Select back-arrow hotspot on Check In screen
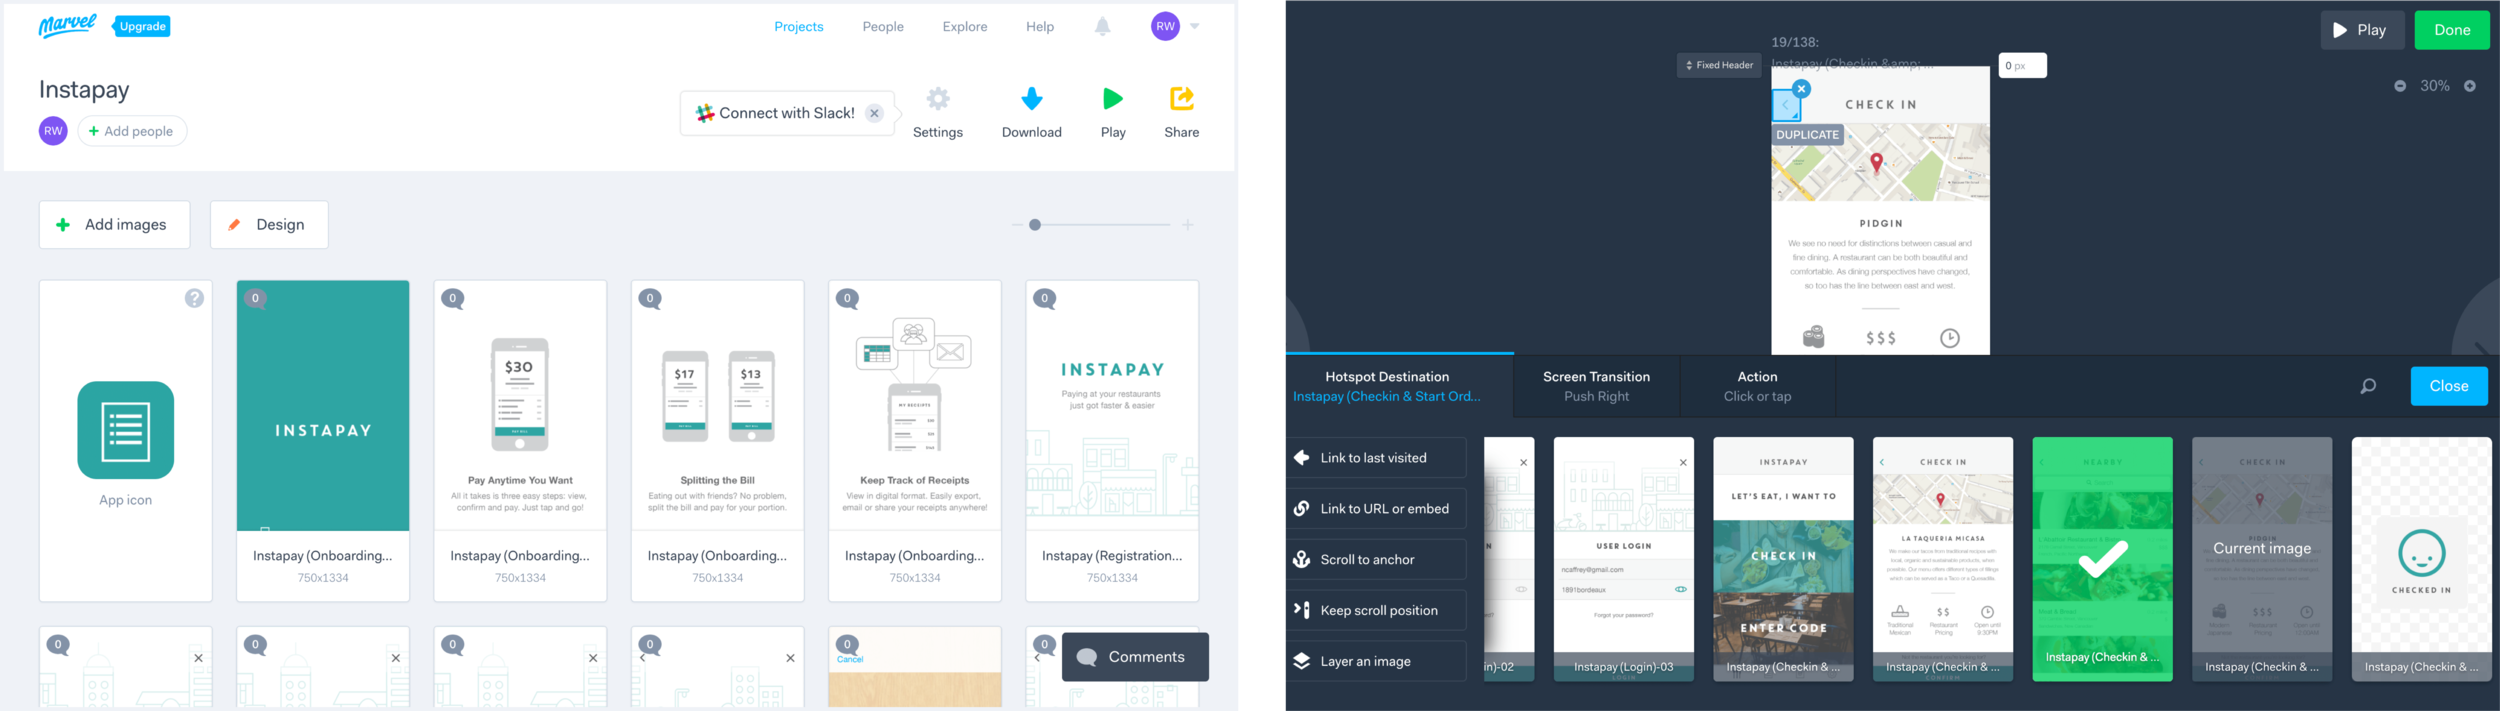 pyautogui.click(x=1785, y=106)
